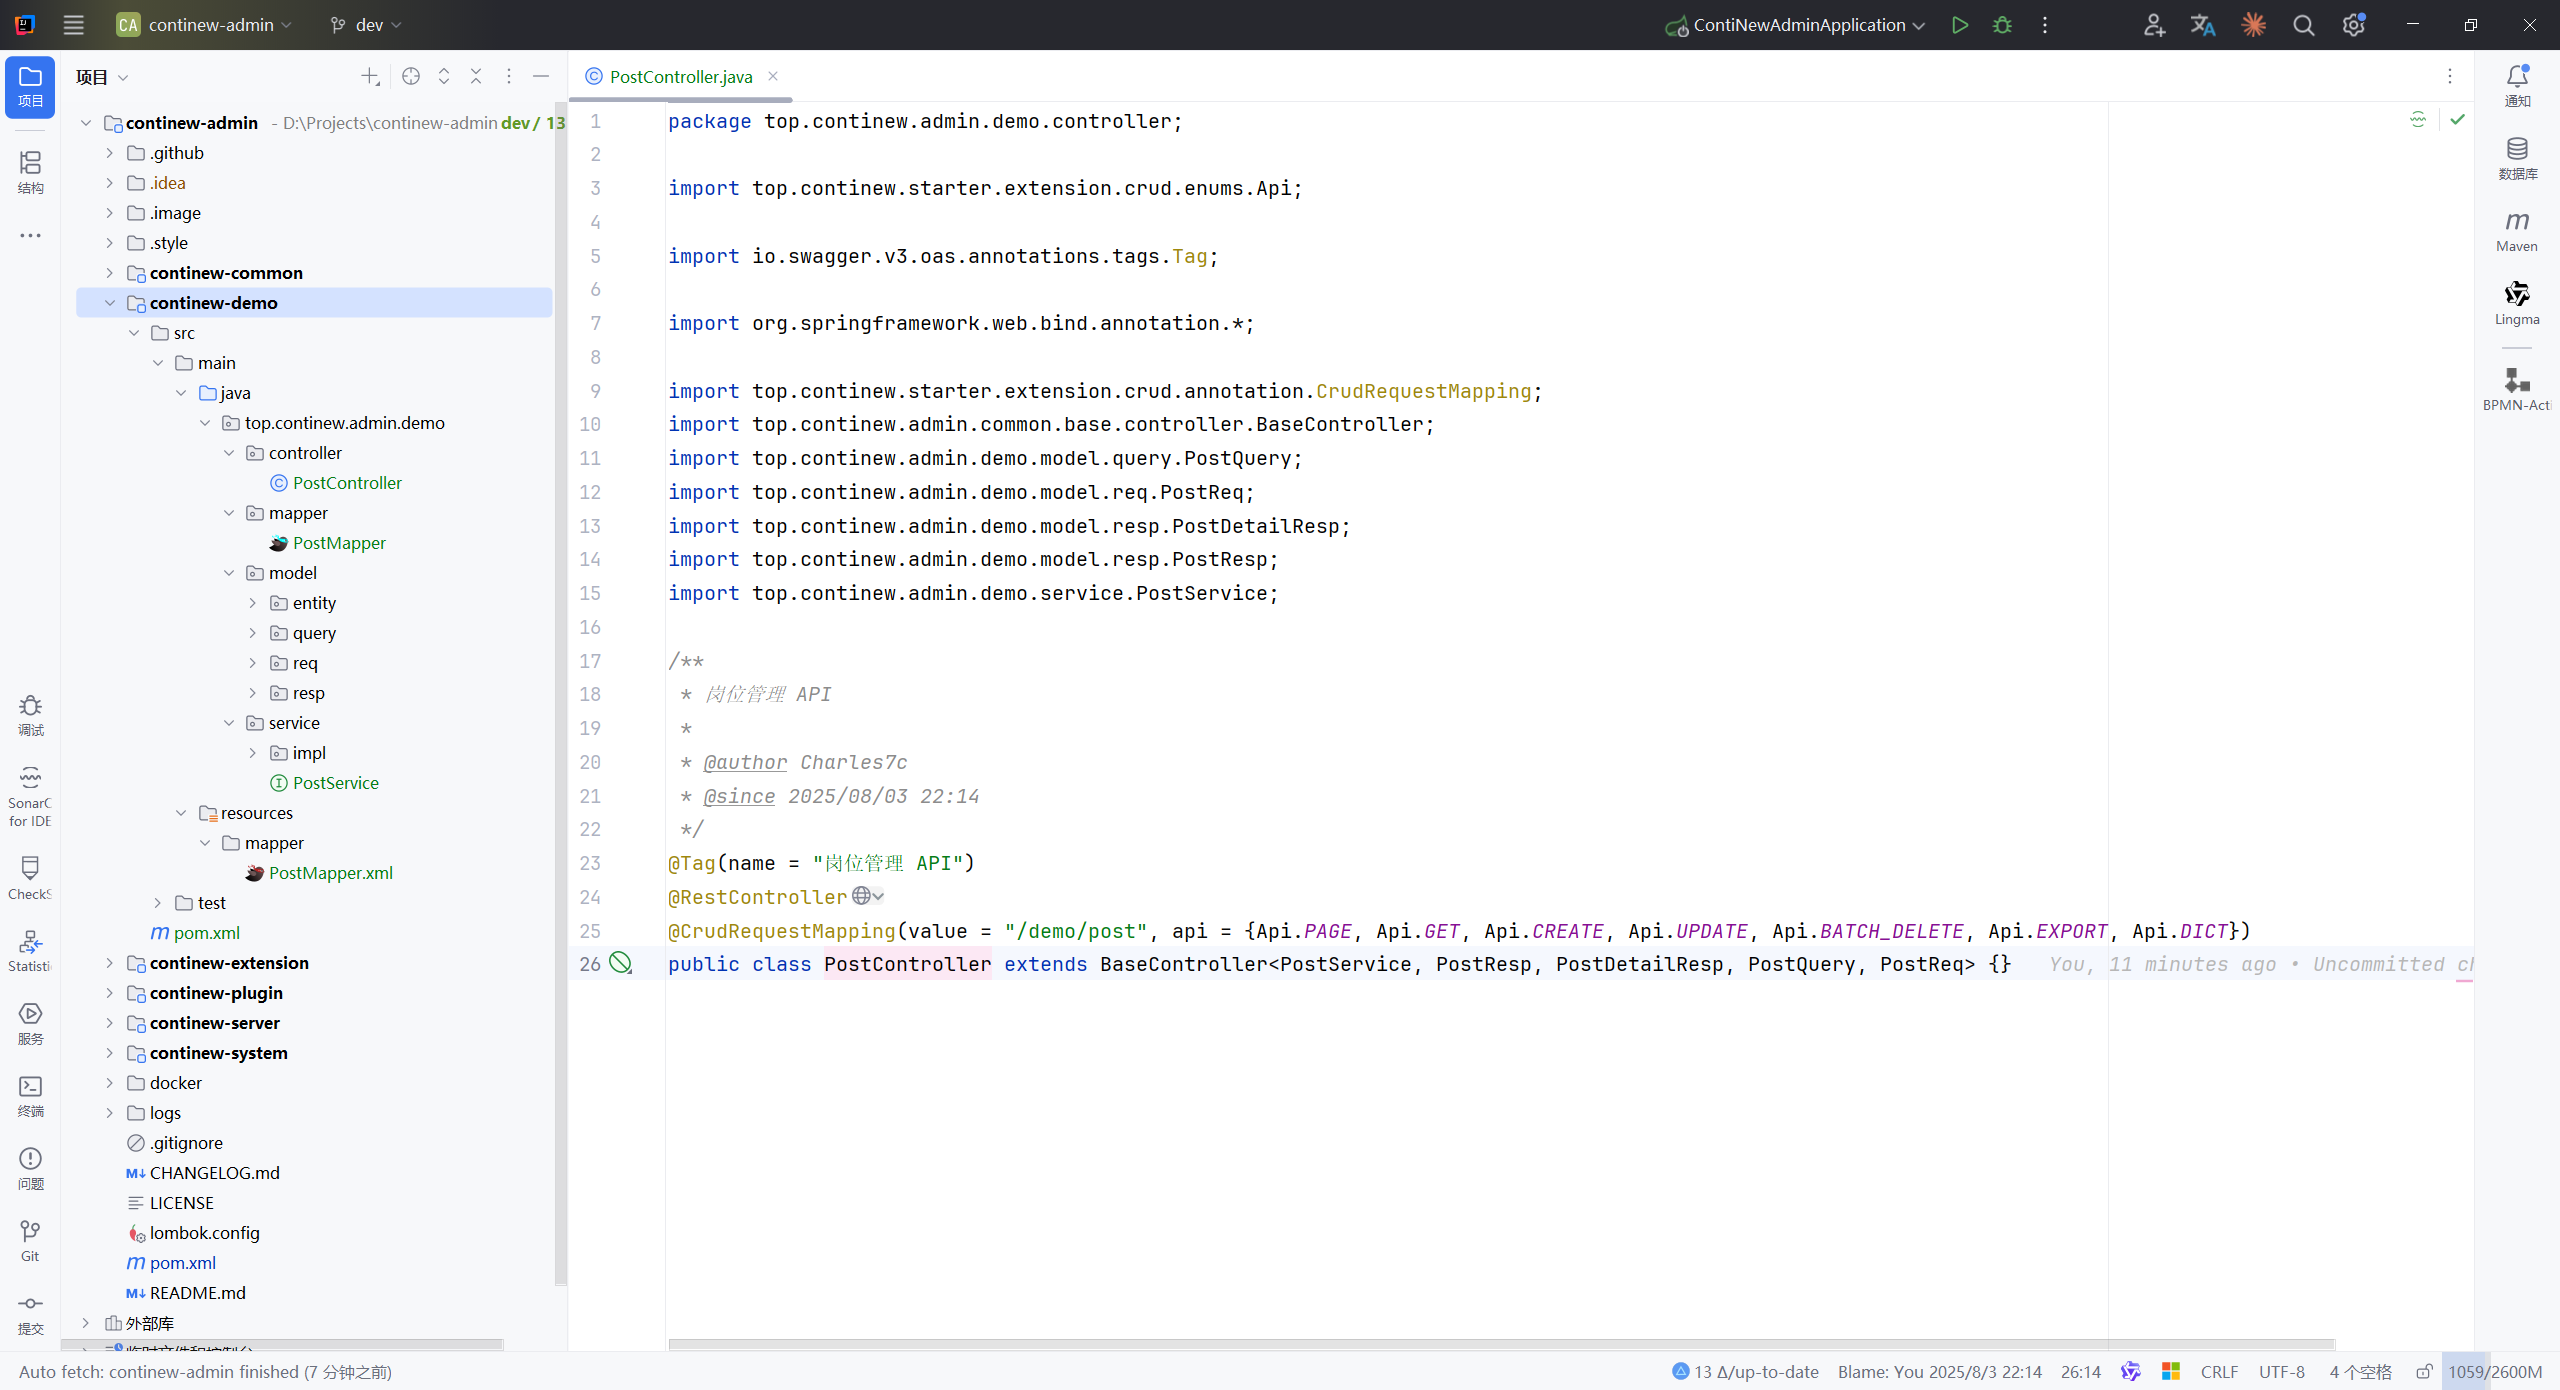Expand the entity package
The width and height of the screenshot is (2560, 1390).
[253, 603]
